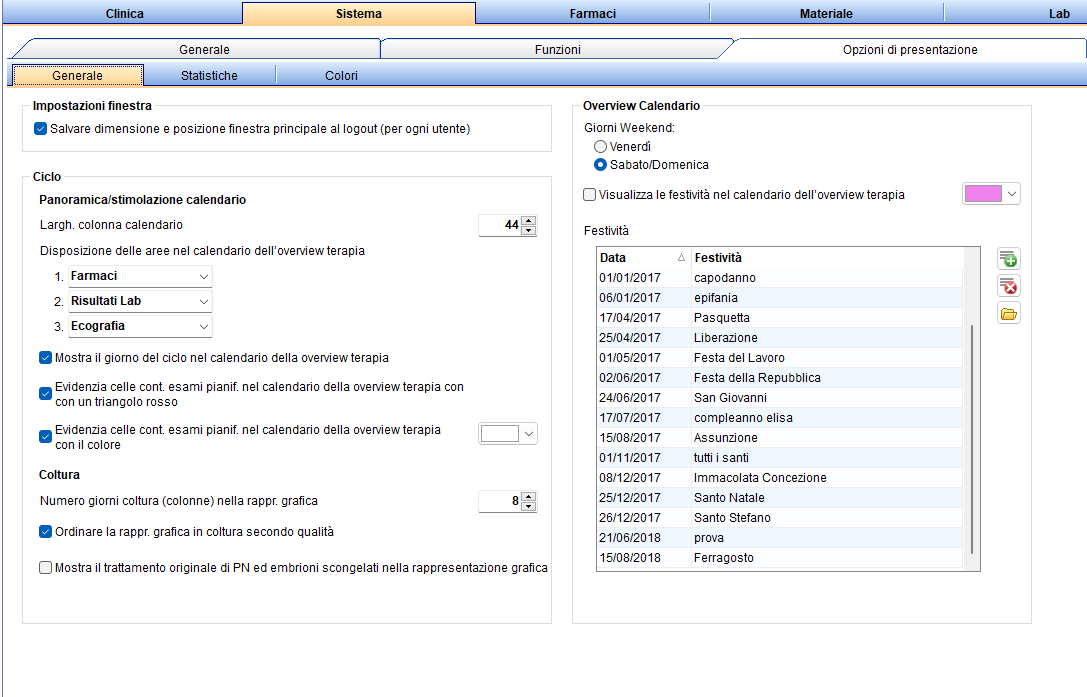Screen dimensions: 1087x697
Task: Open the white highlight color dropdown arrow
Action: coord(529,433)
